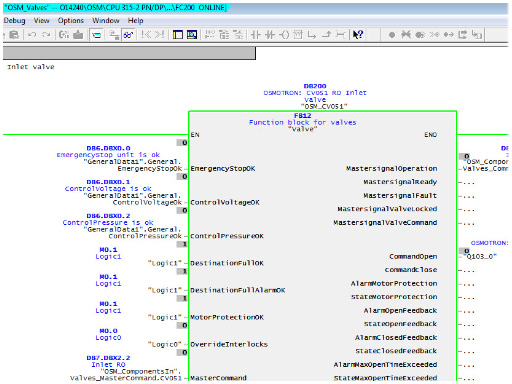Select the MastersignalValveLocked output pin
This screenshot has width=512, height=384.
(387, 209)
